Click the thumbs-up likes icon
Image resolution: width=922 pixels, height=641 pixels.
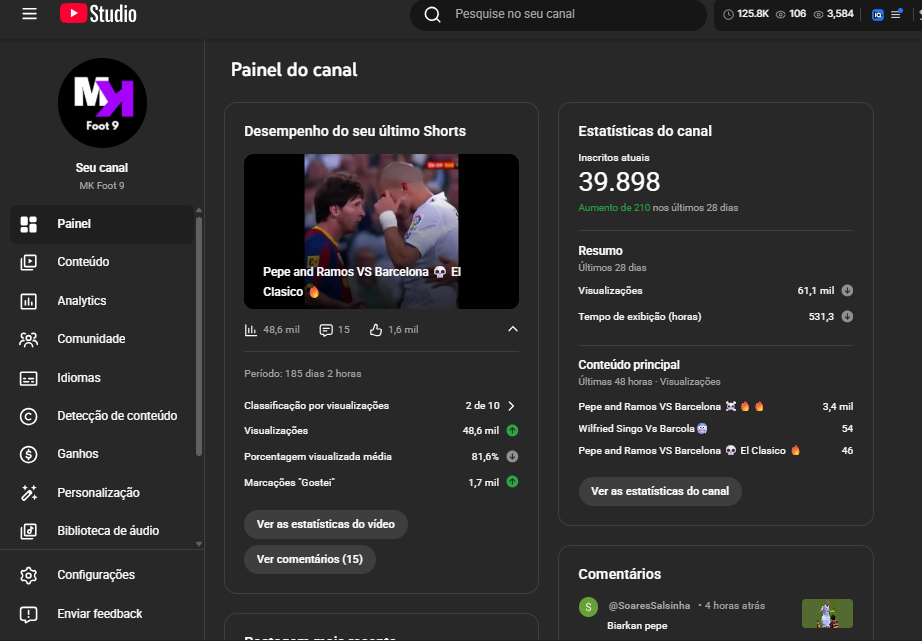click(376, 329)
